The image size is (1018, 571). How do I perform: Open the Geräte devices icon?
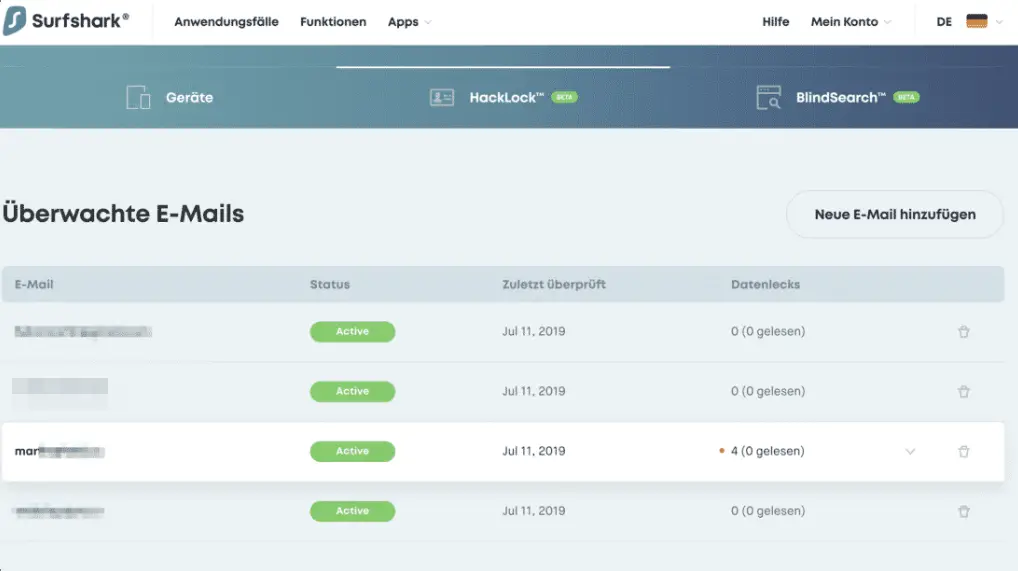coord(138,97)
